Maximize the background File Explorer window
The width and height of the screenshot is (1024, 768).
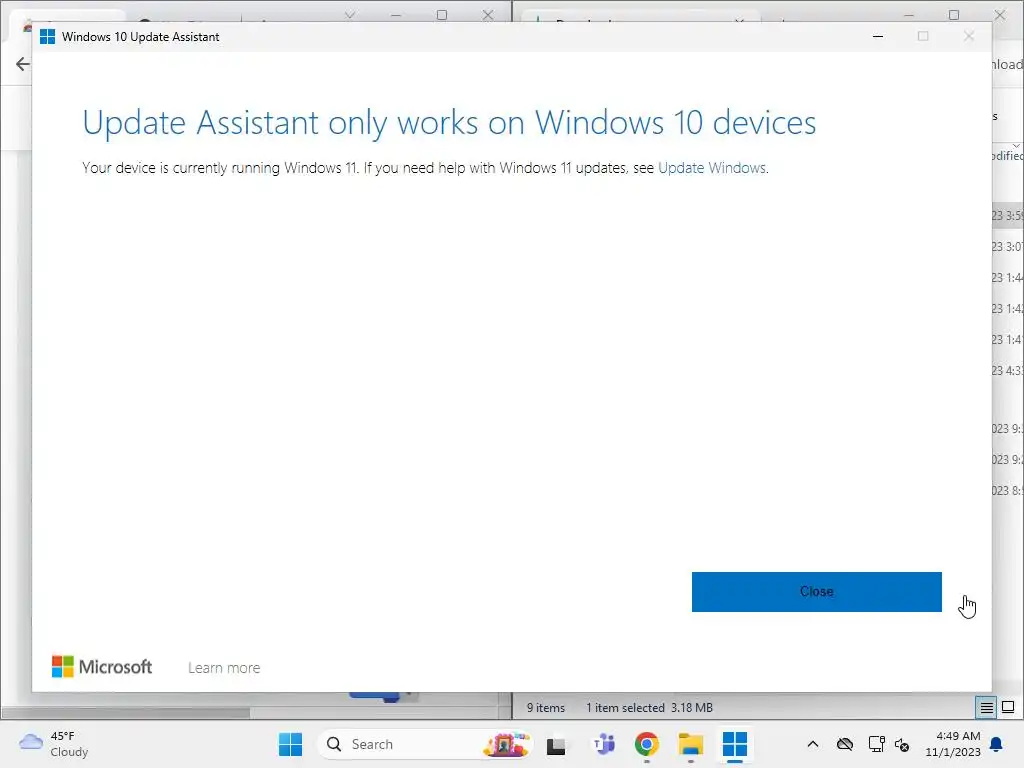(954, 14)
